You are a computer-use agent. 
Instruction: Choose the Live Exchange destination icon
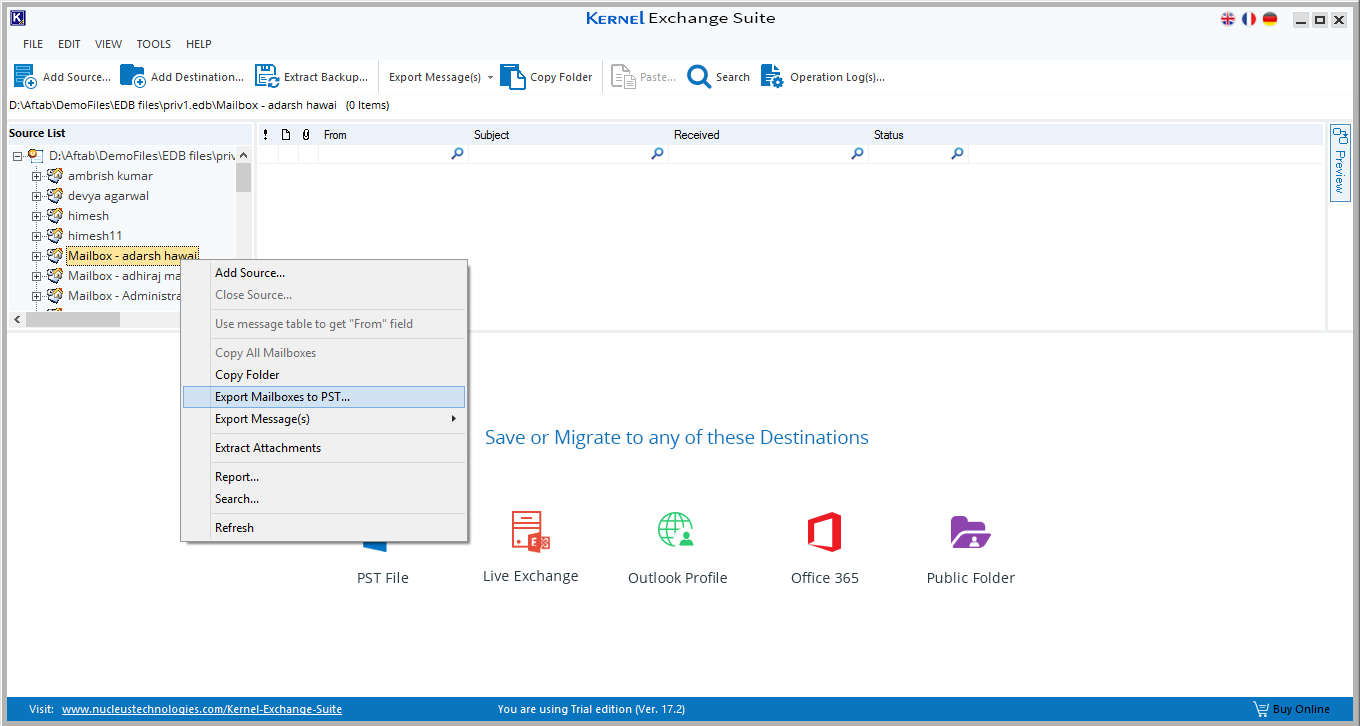pyautogui.click(x=530, y=531)
